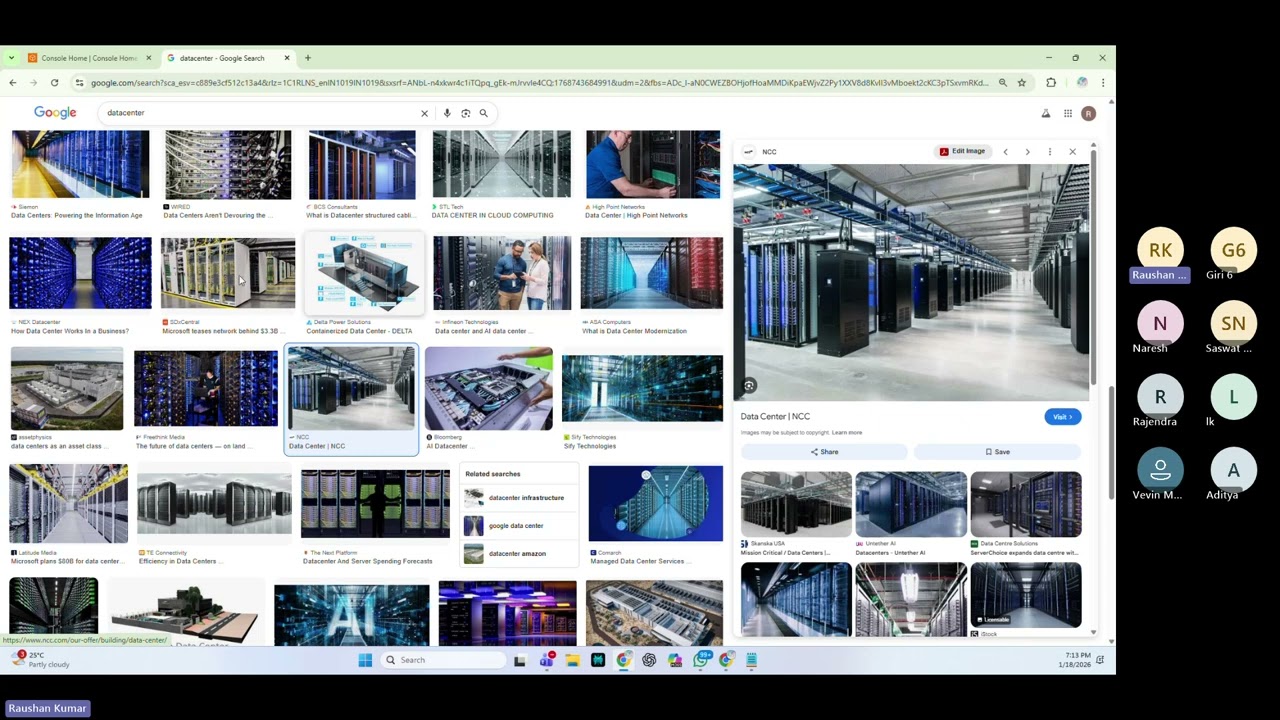
Task: Open WhatsApp from the taskbar
Action: (701, 660)
